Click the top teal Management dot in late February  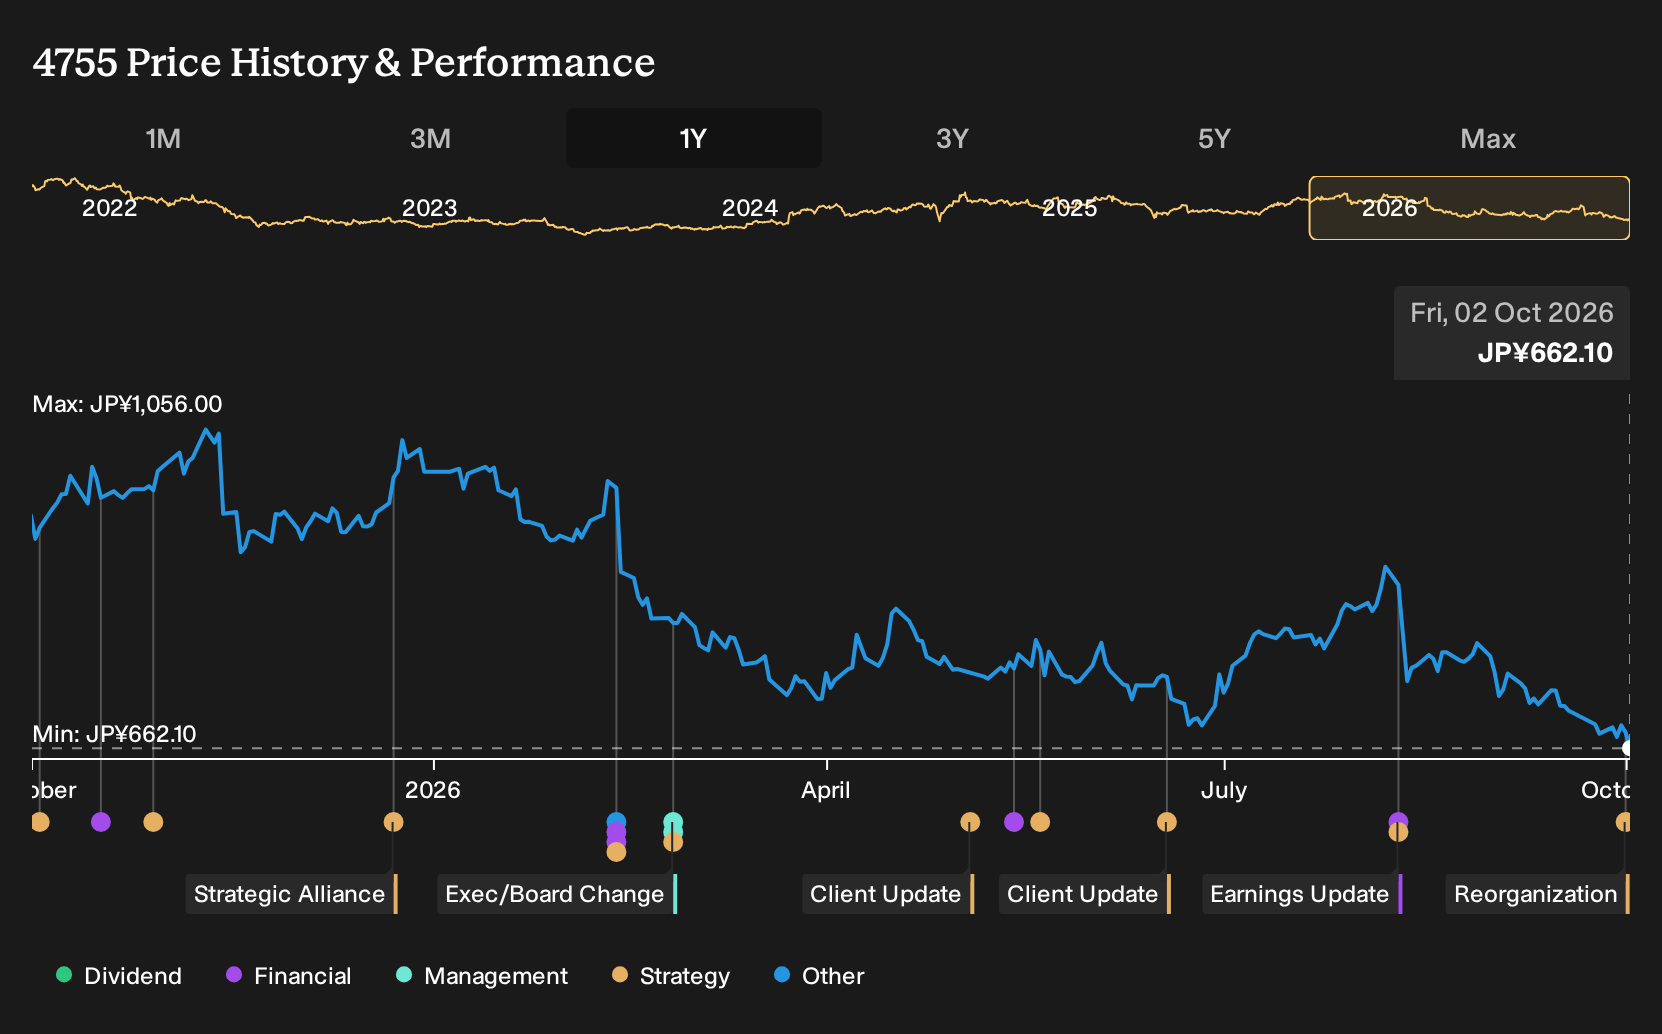tap(673, 822)
